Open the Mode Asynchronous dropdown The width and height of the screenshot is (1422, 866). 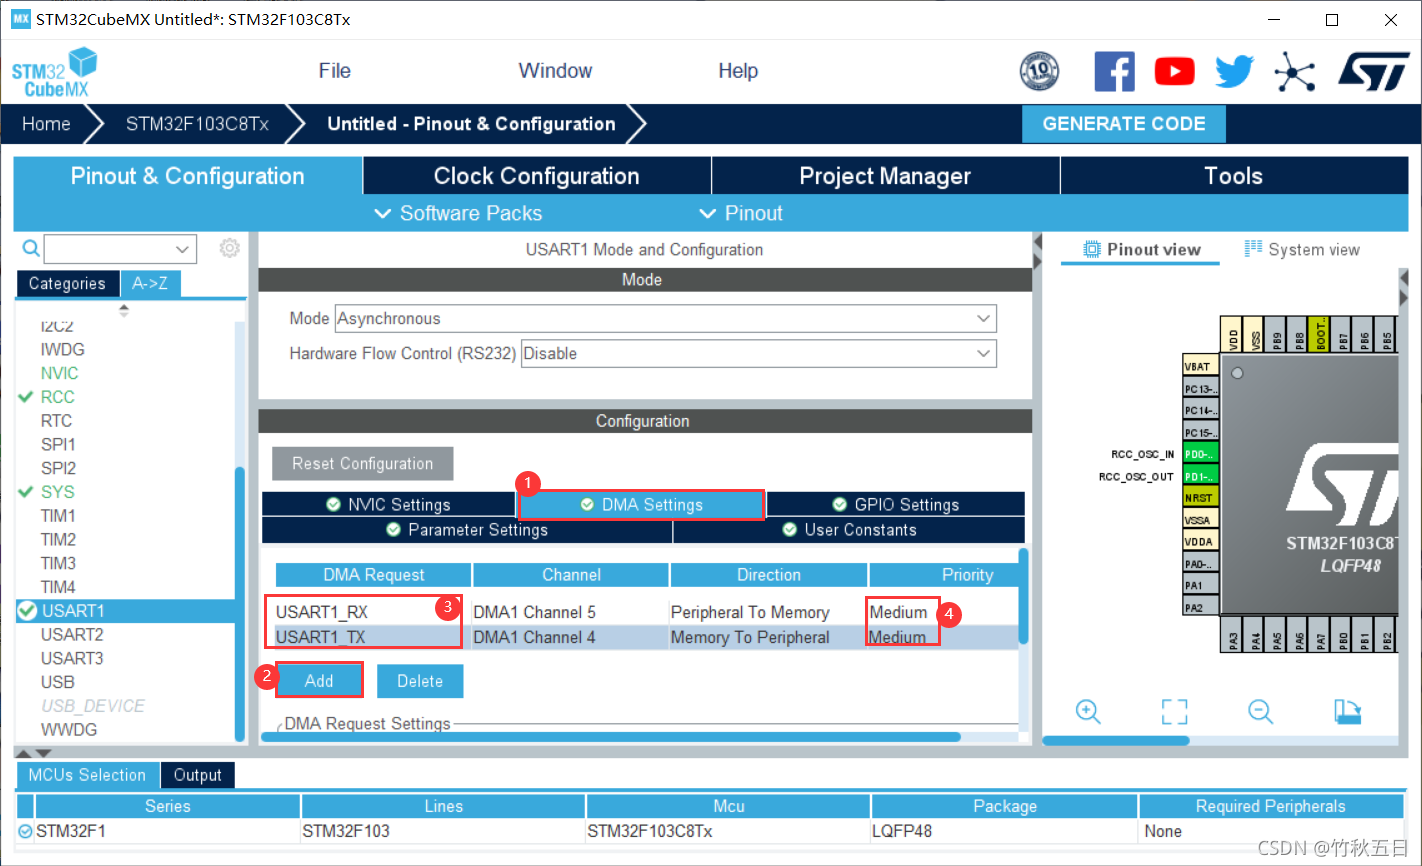984,319
